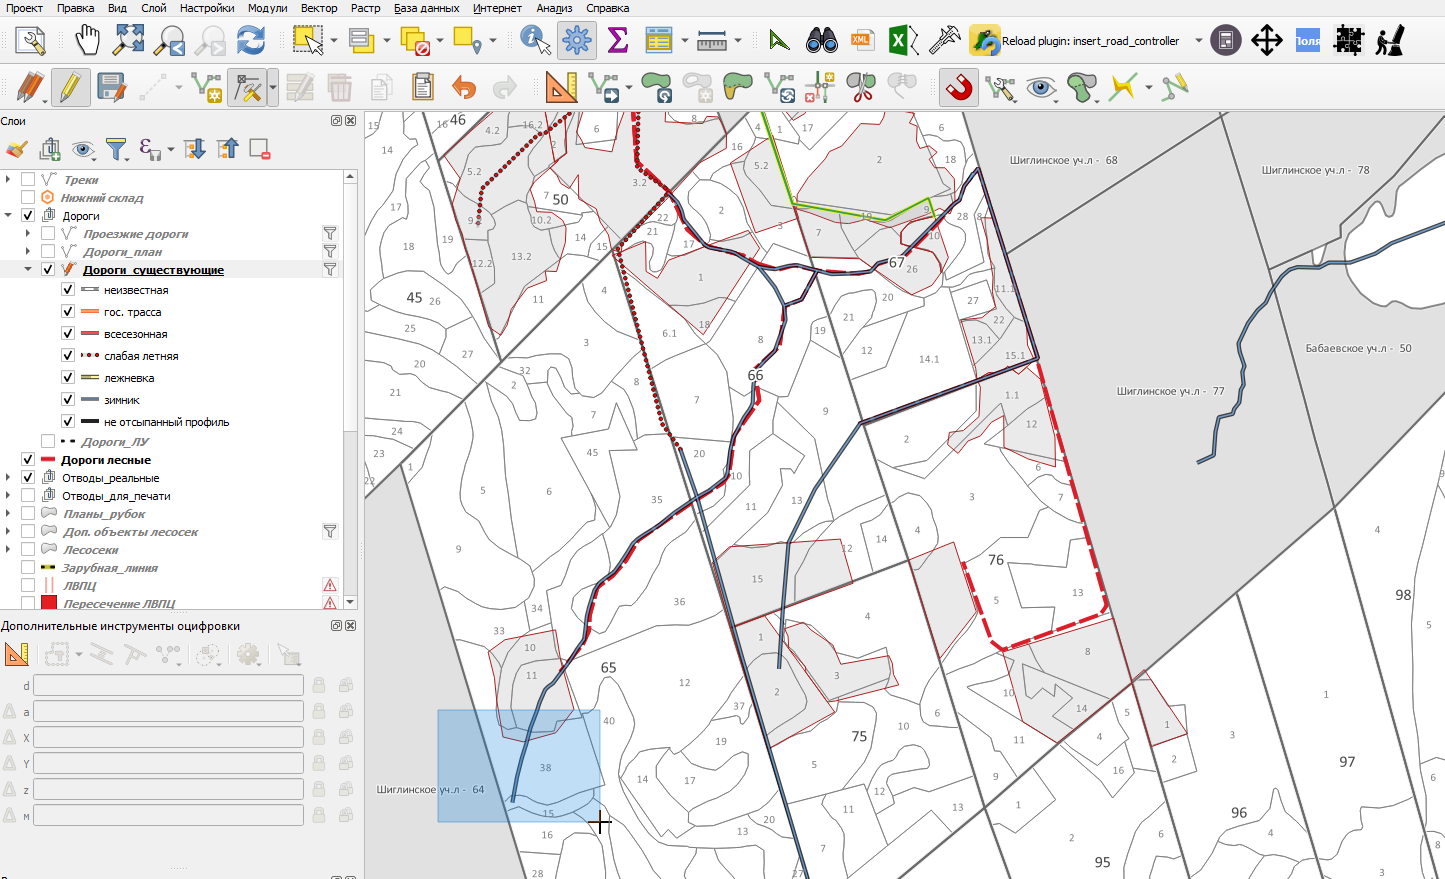
Task: Click warning icon beside ЛВПЦ layer
Action: click(330, 586)
